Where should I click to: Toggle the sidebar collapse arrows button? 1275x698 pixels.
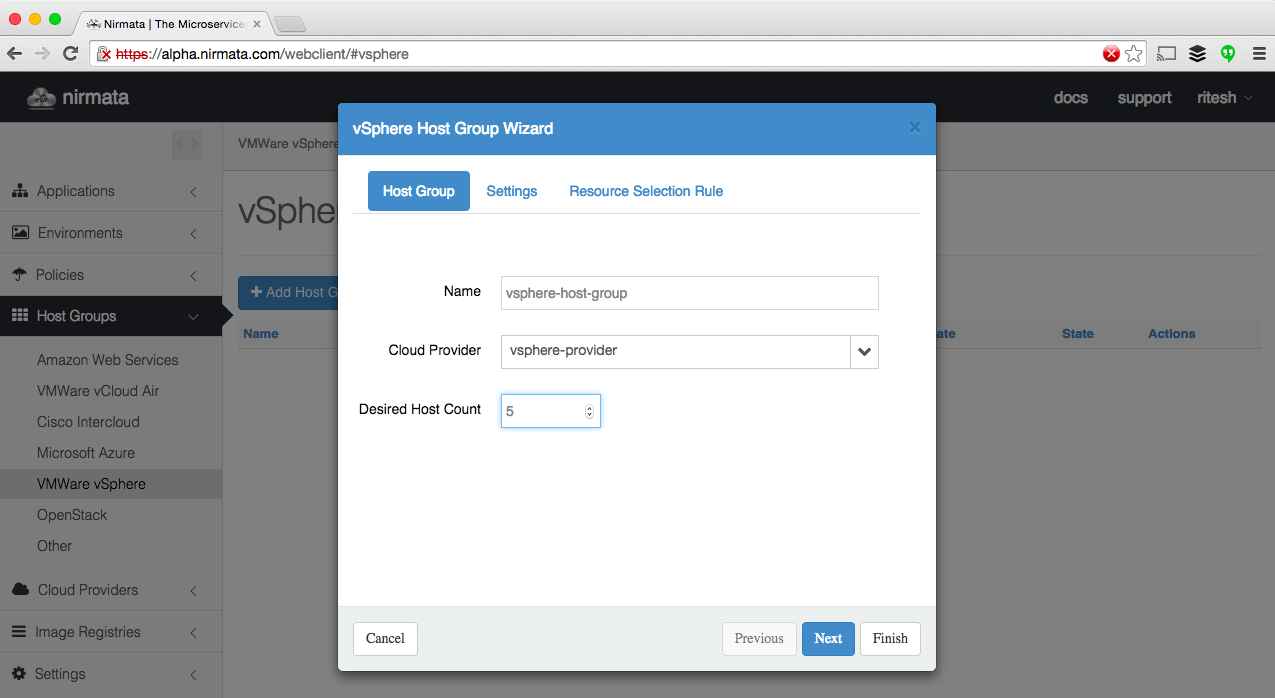click(187, 144)
